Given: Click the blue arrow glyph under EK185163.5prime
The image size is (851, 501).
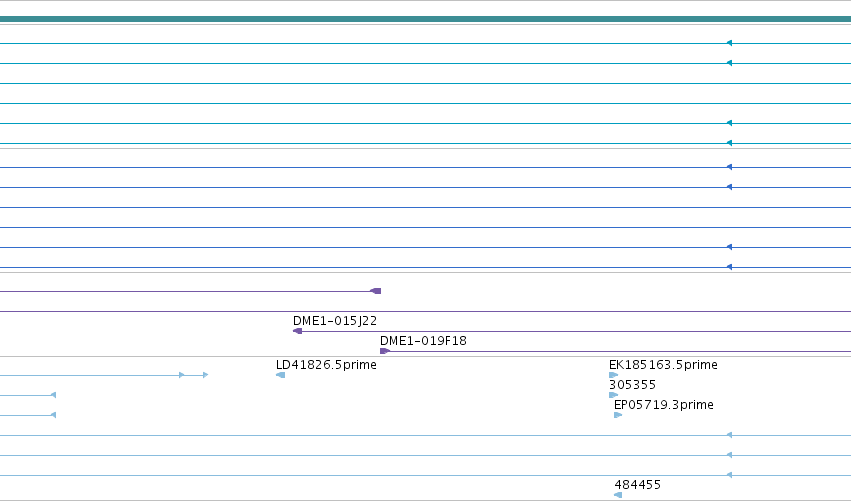Looking at the screenshot, I should 614,375.
